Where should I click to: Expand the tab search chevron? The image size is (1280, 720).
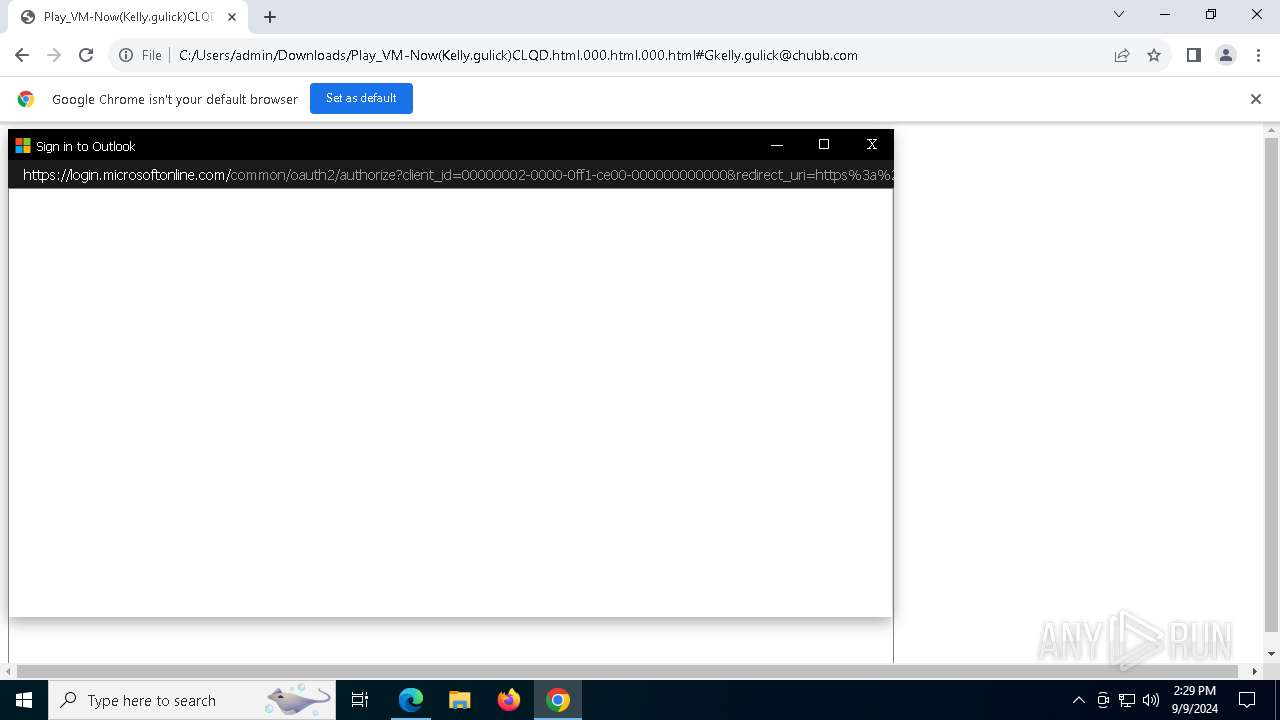click(1119, 14)
